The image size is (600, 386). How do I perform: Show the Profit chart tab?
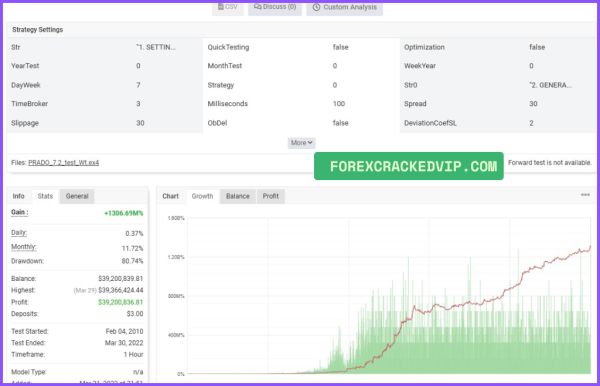tap(271, 196)
